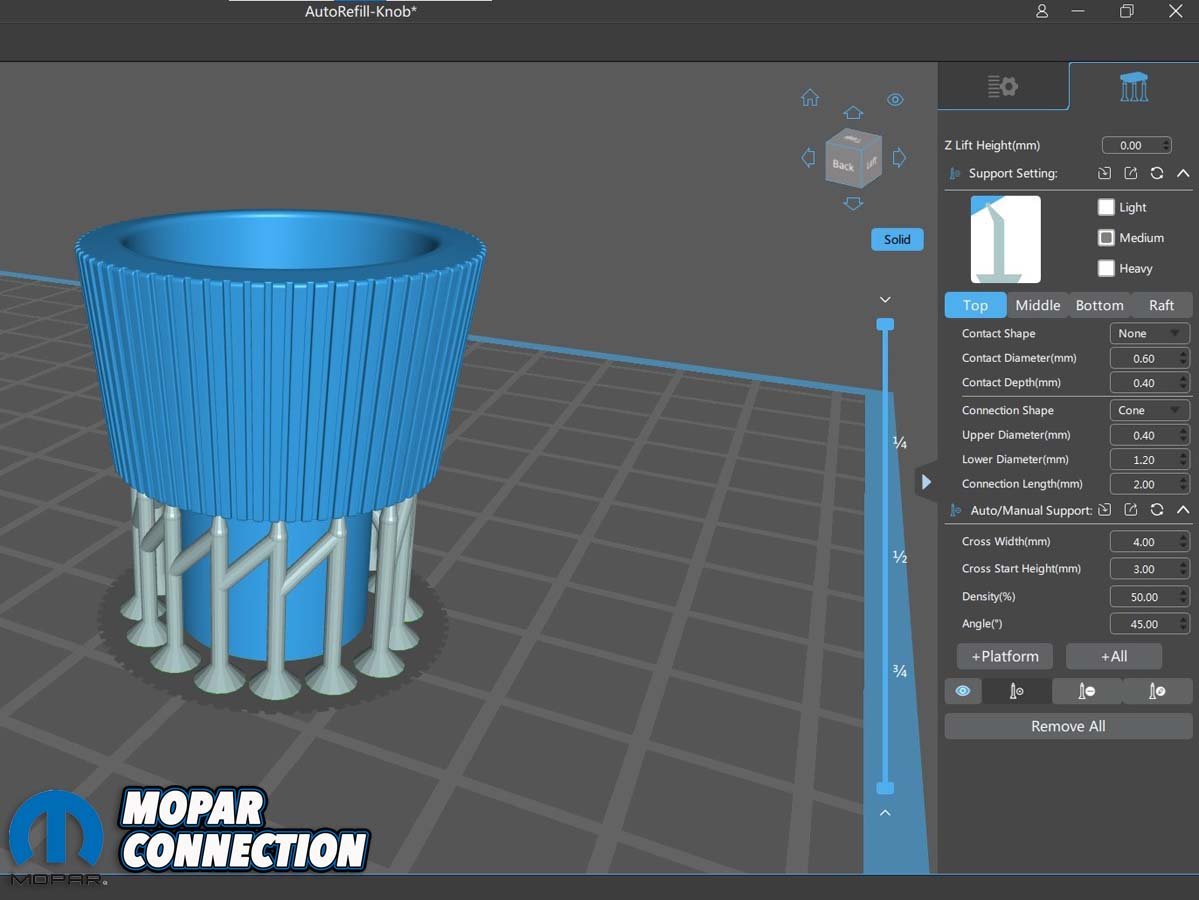
Task: Click the home view icon
Action: pyautogui.click(x=810, y=98)
